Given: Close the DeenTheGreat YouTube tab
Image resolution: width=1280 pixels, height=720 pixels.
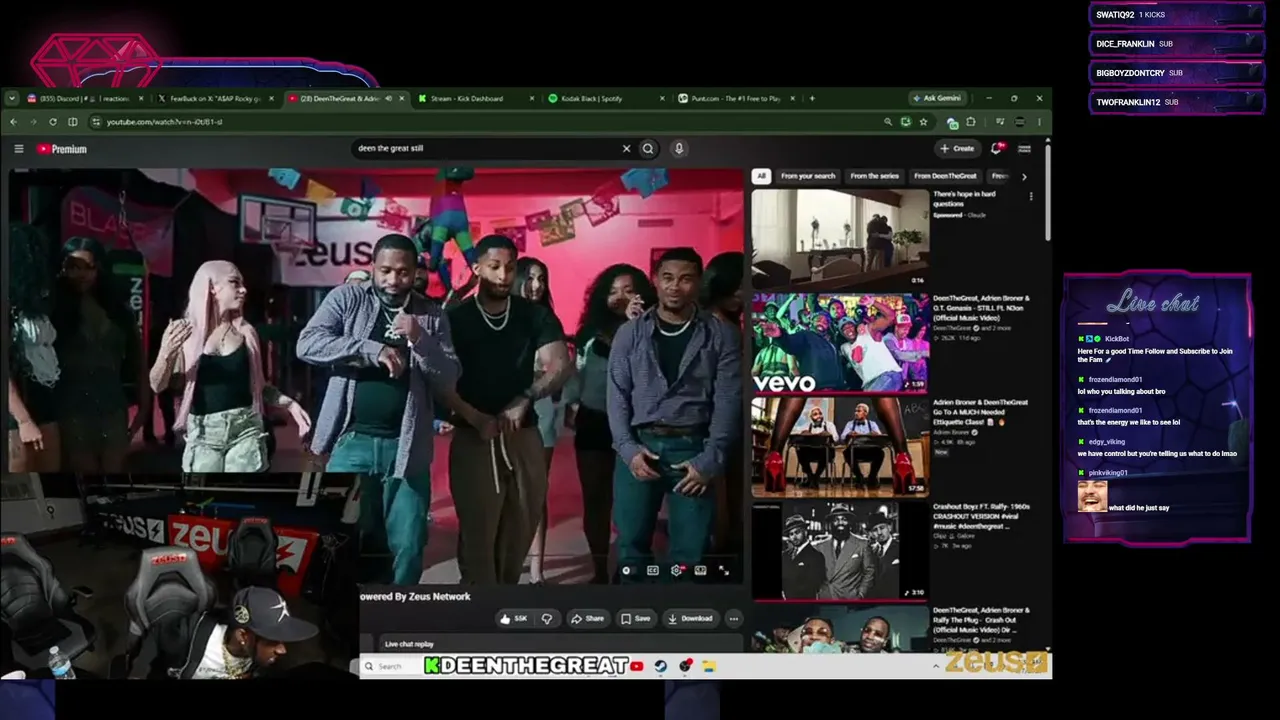Looking at the screenshot, I should 402,98.
